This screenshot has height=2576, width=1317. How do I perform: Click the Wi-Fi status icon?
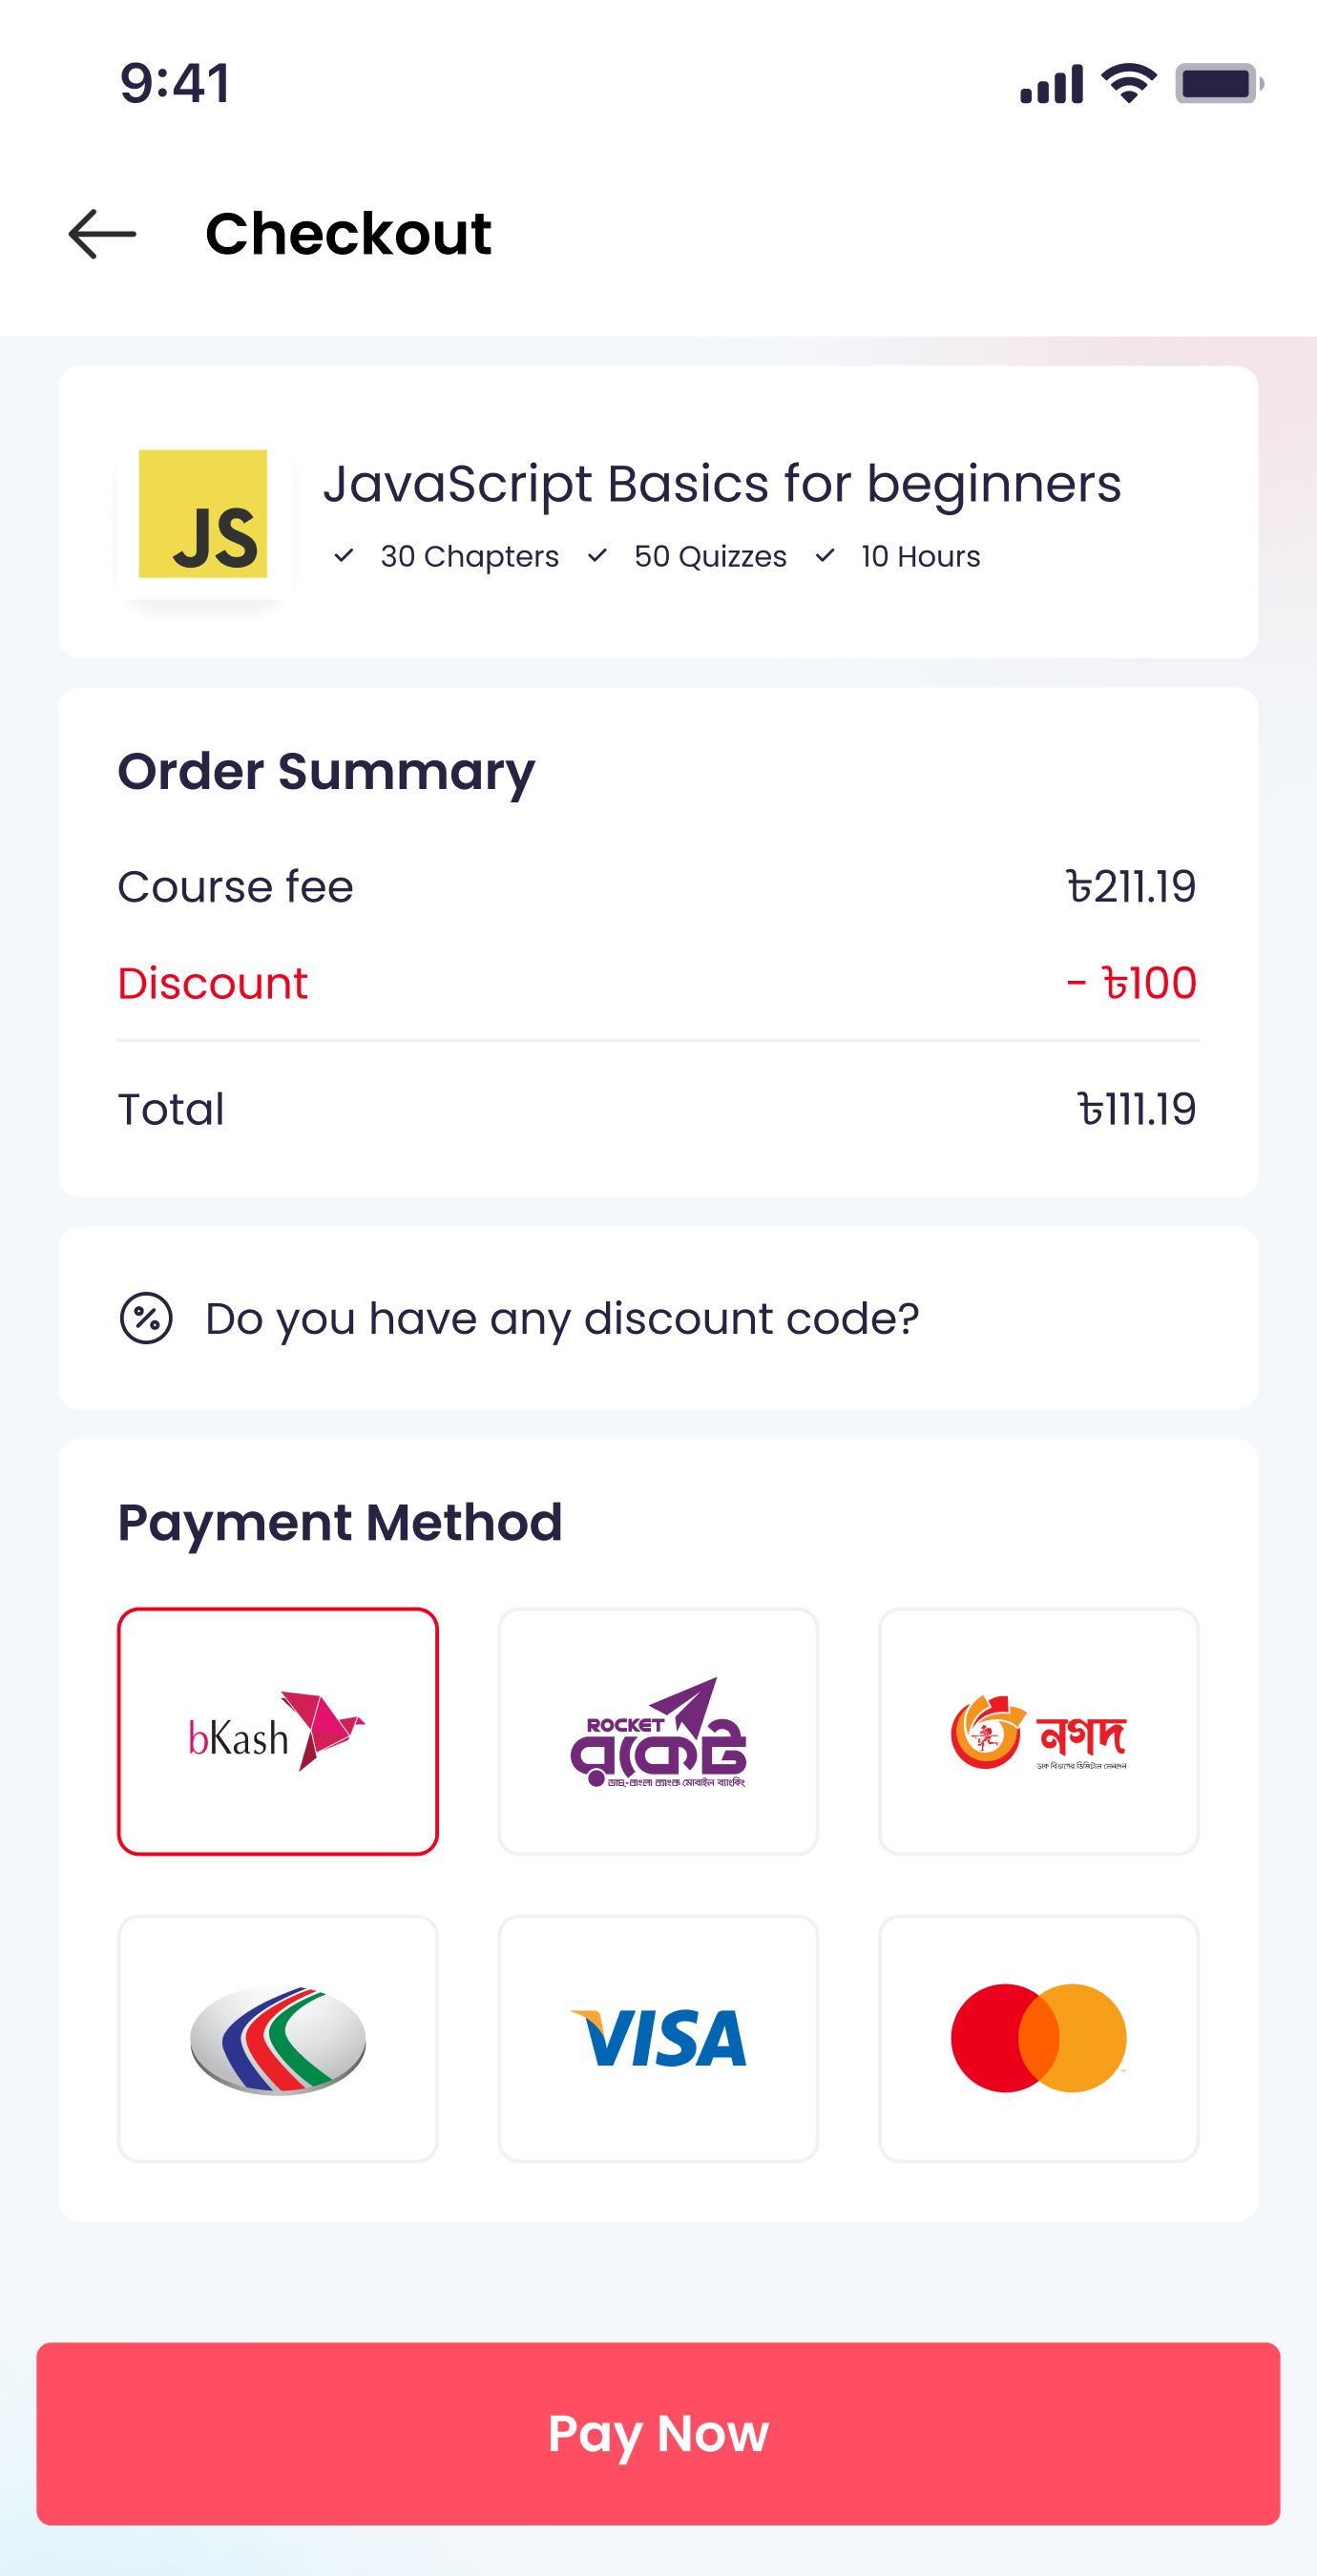click(1129, 83)
